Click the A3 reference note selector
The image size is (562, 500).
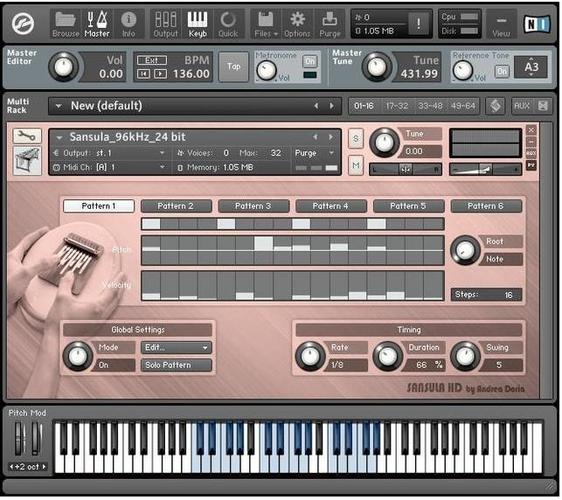(x=531, y=67)
